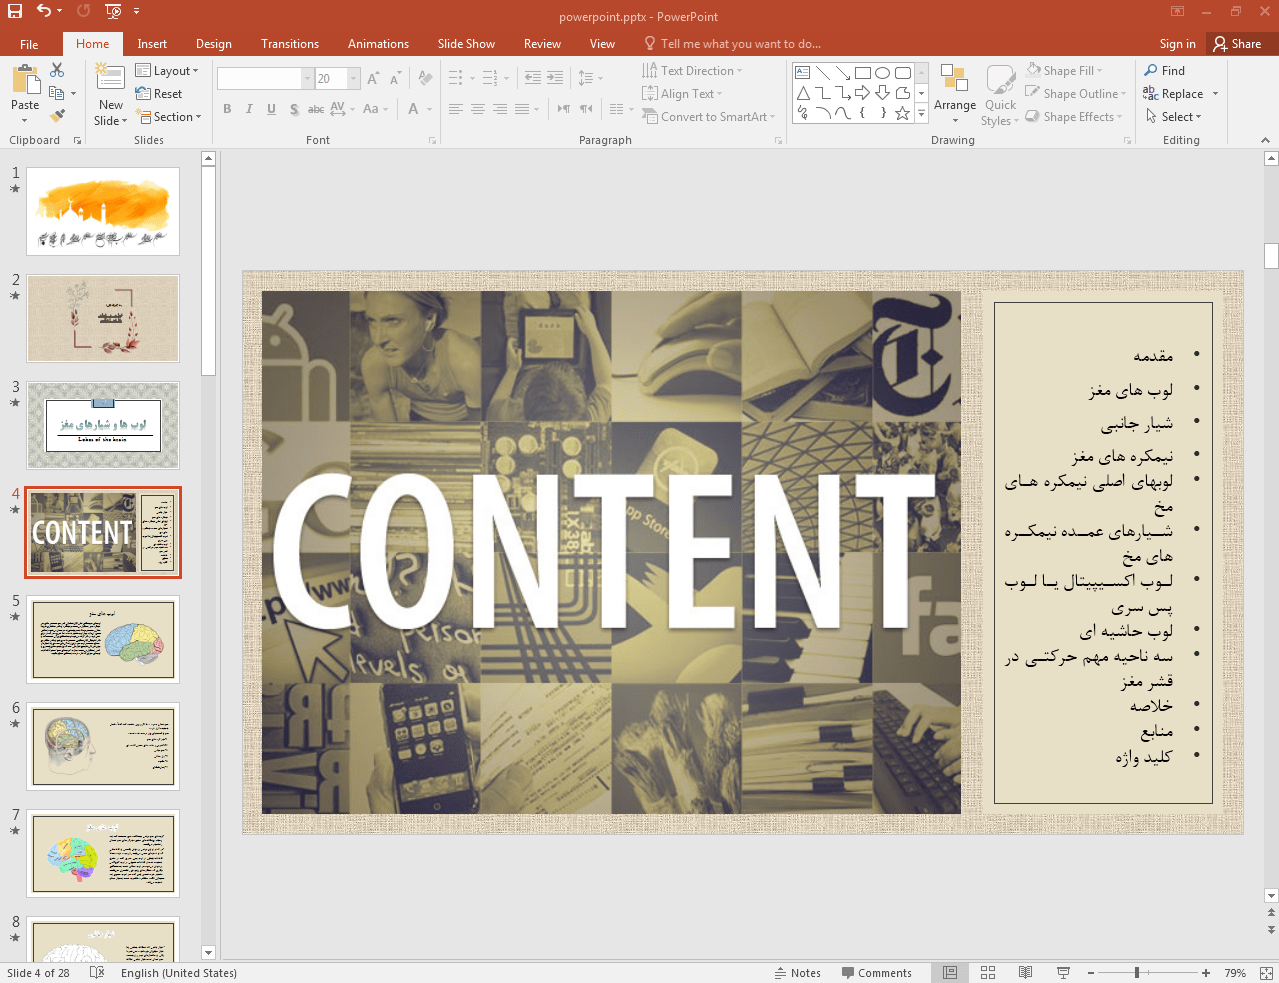This screenshot has width=1279, height=983.
Task: Switch to Slide Sorter view
Action: coord(988,973)
